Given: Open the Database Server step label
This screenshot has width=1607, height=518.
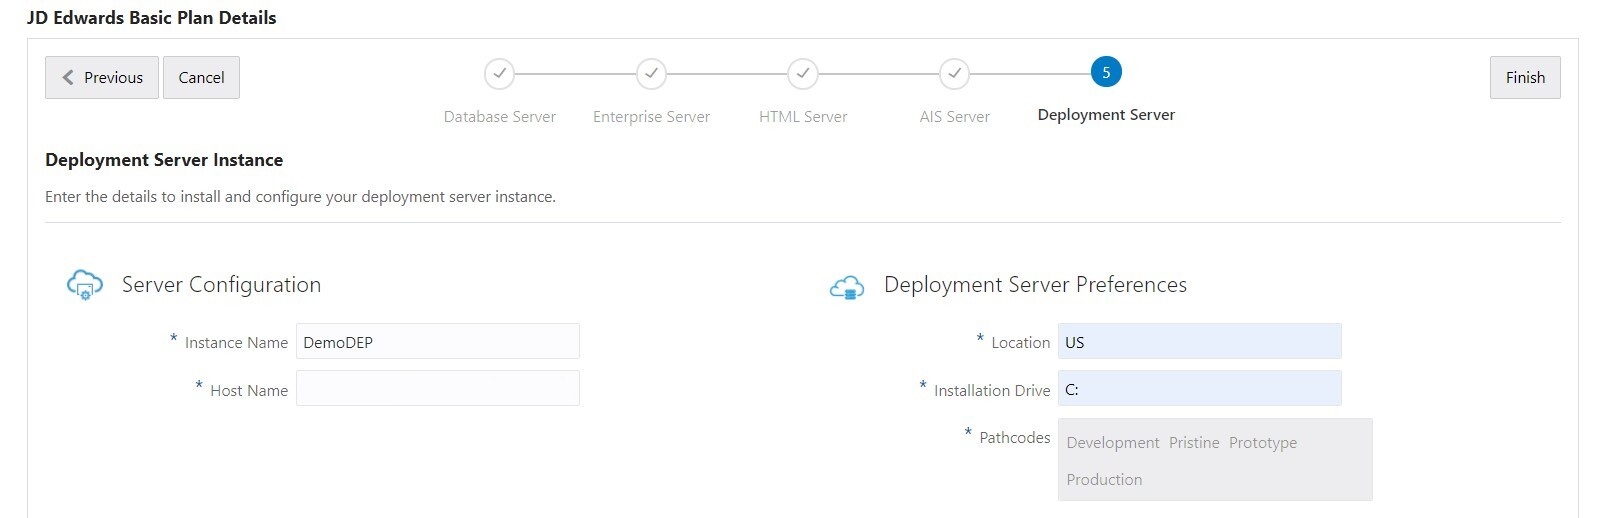Looking at the screenshot, I should pyautogui.click(x=499, y=117).
